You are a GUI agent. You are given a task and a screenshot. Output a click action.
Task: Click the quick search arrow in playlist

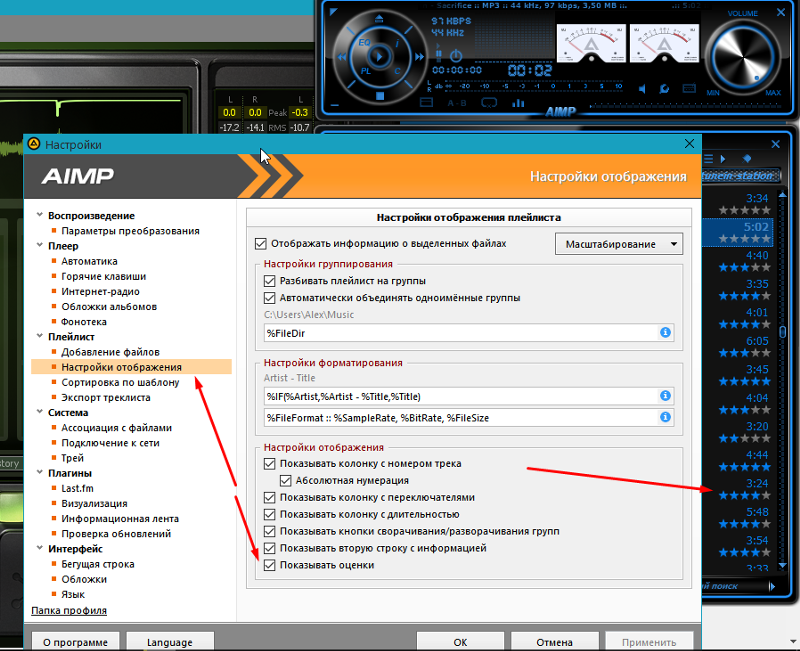coord(772,586)
